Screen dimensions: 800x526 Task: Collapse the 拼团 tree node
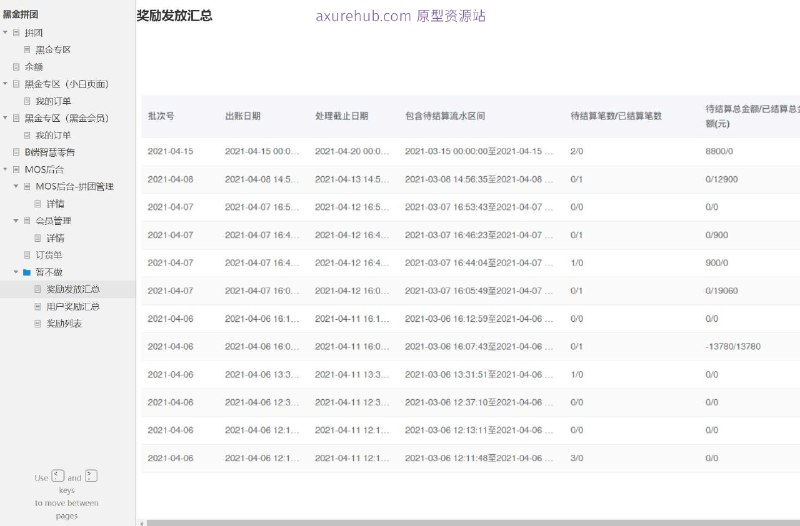5,33
